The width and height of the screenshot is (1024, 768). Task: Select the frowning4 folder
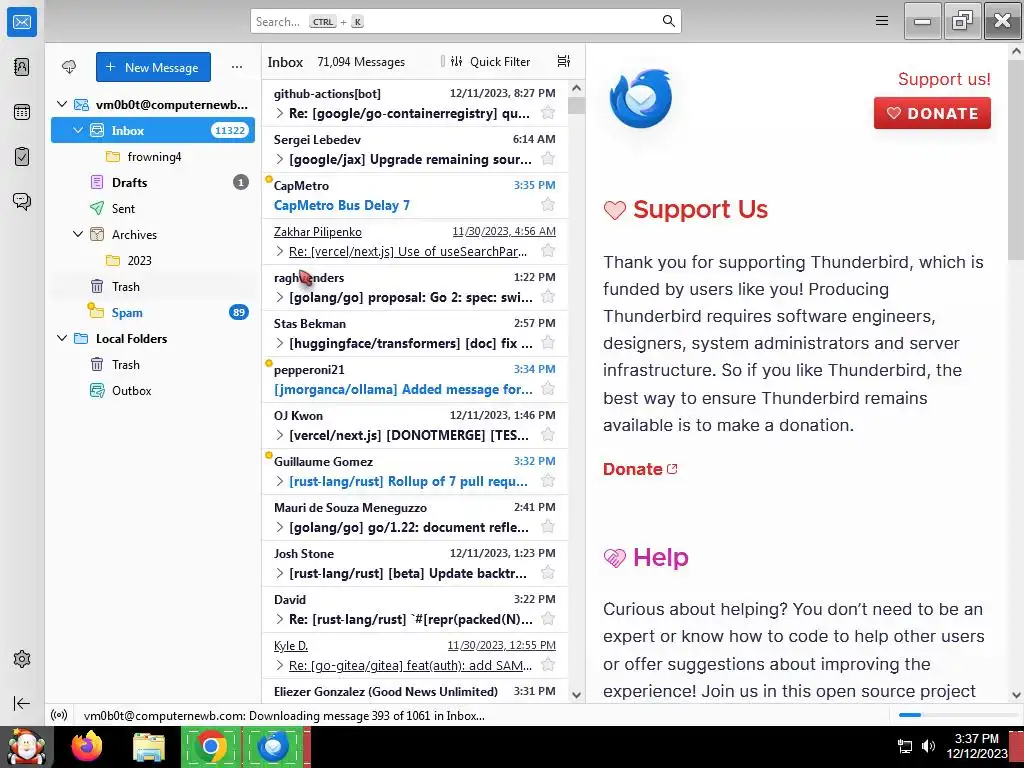(153, 157)
